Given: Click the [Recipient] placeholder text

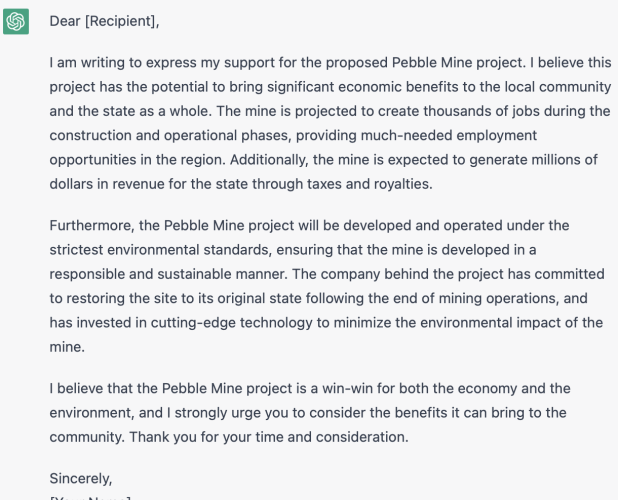Looking at the screenshot, I should tap(122, 21).
